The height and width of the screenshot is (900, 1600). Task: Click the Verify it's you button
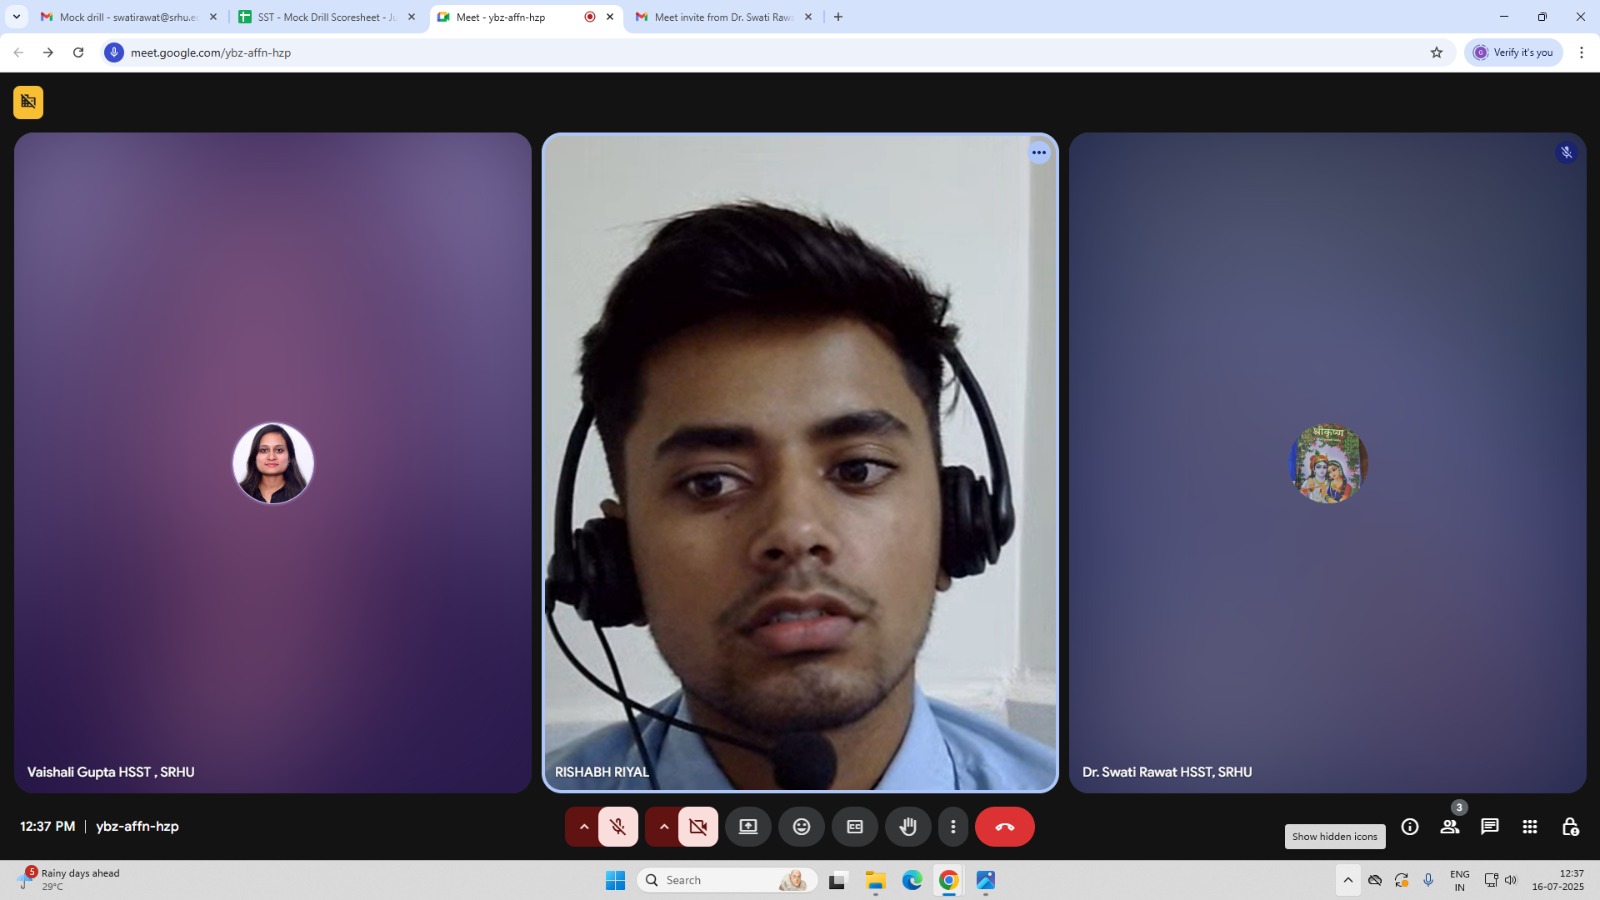pyautogui.click(x=1513, y=52)
